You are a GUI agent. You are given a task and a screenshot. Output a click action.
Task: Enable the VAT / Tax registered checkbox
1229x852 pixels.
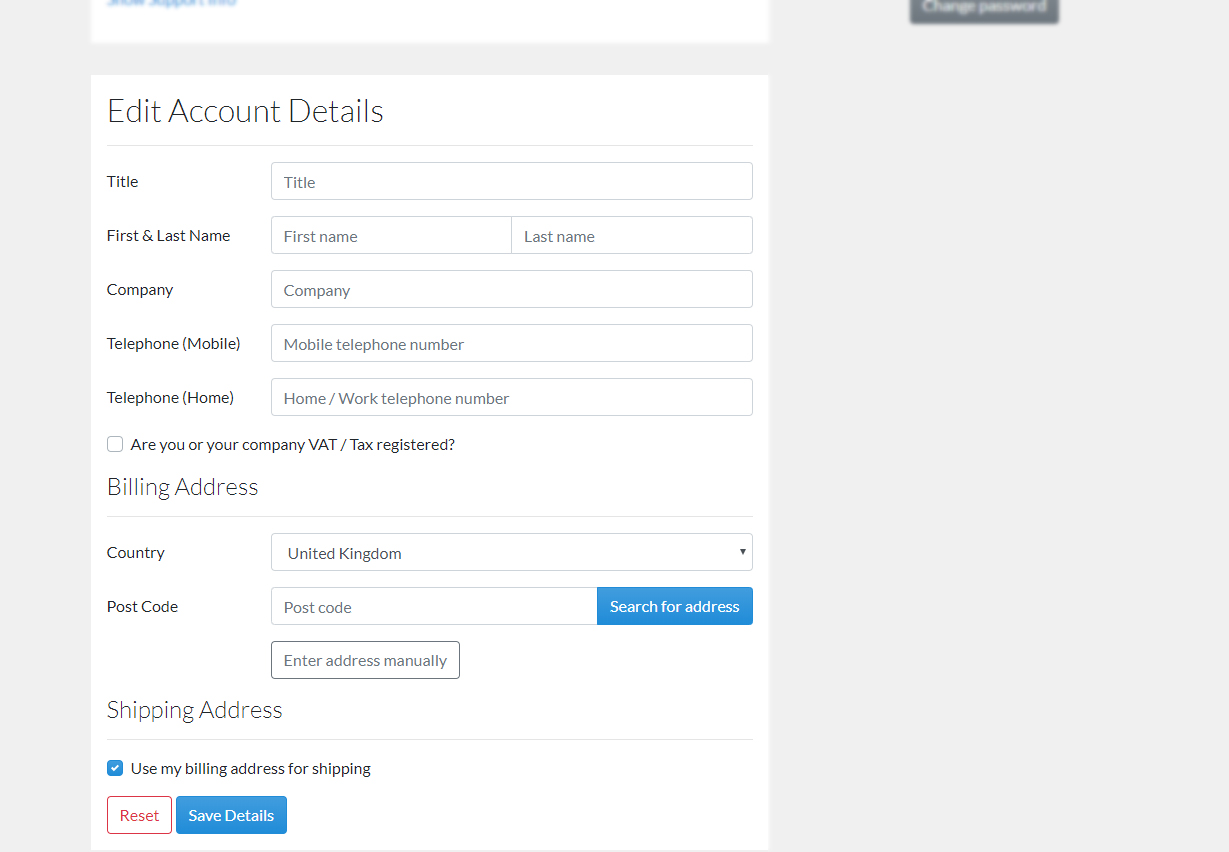[115, 444]
